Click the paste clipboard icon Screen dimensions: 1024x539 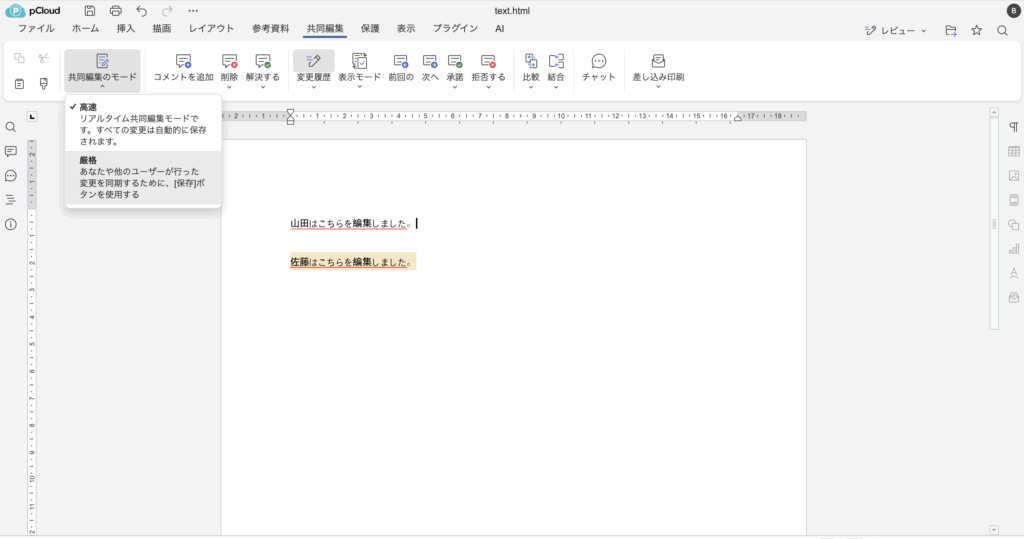pos(20,84)
